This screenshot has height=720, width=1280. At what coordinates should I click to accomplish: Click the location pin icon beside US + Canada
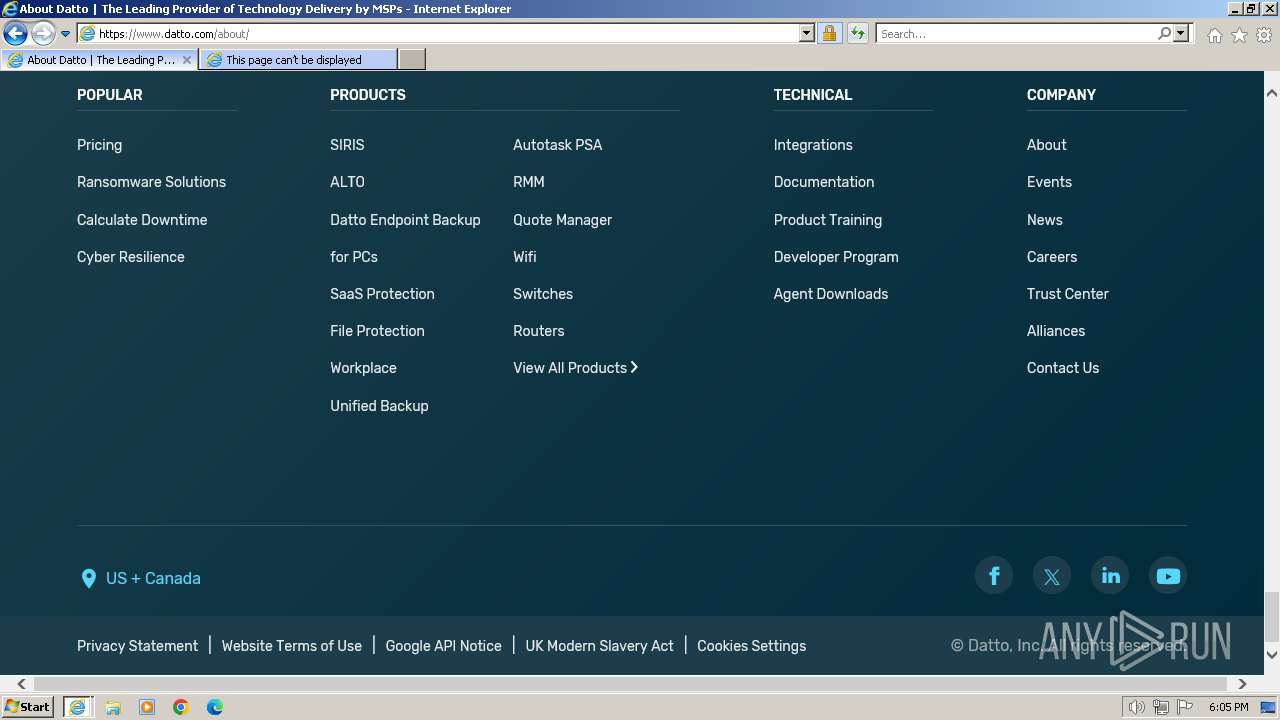[88, 578]
